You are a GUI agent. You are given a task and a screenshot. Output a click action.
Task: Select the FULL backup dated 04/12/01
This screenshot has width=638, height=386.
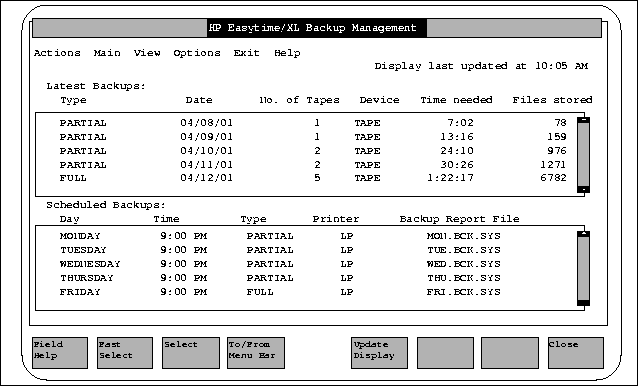(x=313, y=178)
